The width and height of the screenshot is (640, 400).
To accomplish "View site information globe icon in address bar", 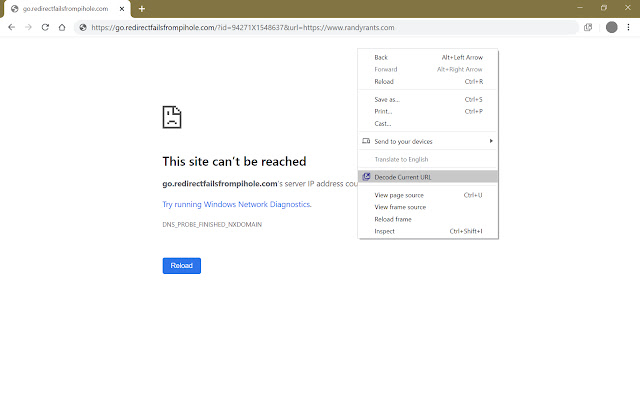I will 83,27.
